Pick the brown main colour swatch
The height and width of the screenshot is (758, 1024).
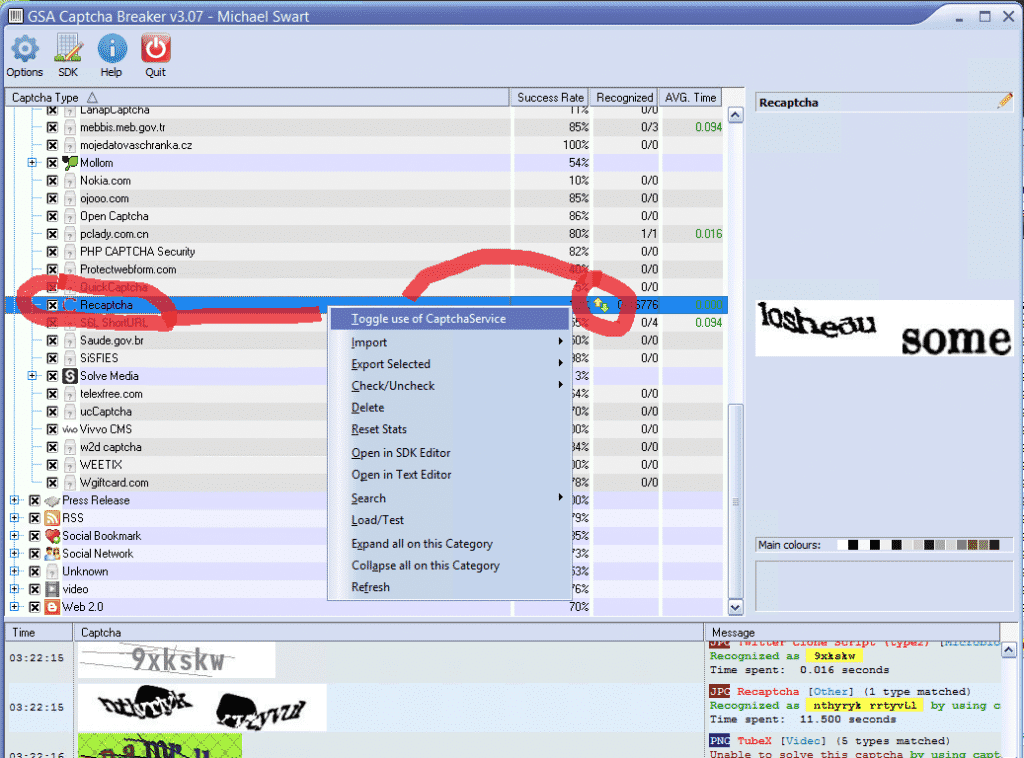point(972,545)
